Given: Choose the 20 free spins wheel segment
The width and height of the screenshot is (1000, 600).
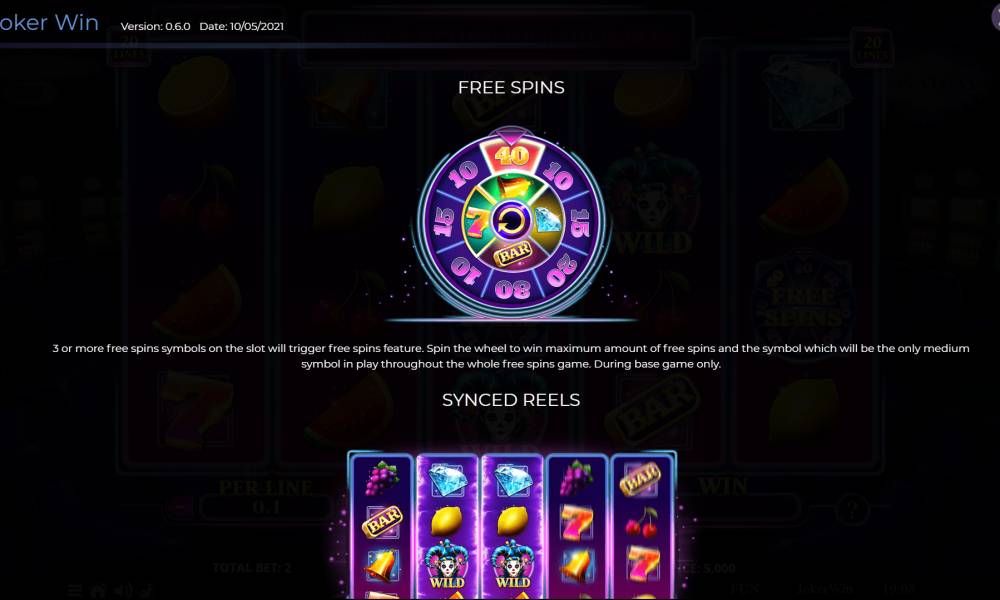Looking at the screenshot, I should (558, 269).
